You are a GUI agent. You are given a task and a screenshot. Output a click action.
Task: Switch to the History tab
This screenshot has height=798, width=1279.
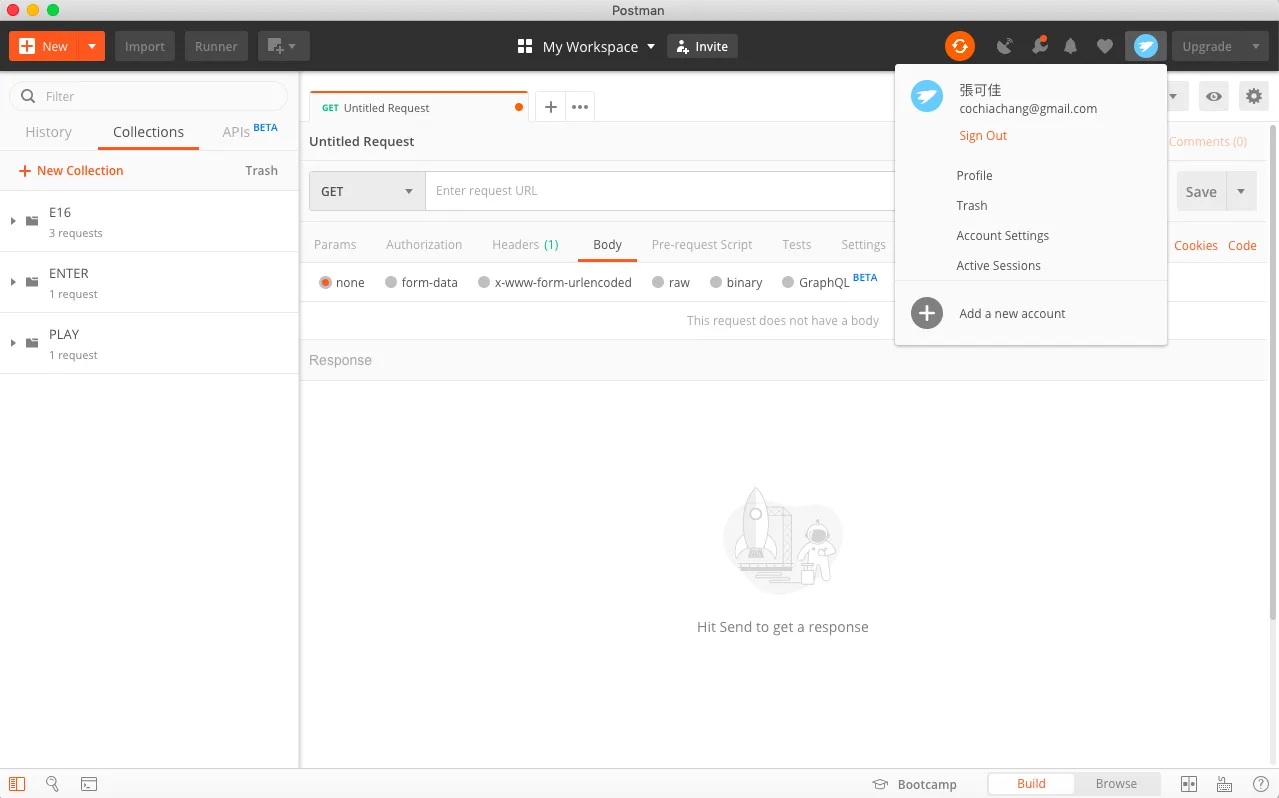[x=48, y=132]
